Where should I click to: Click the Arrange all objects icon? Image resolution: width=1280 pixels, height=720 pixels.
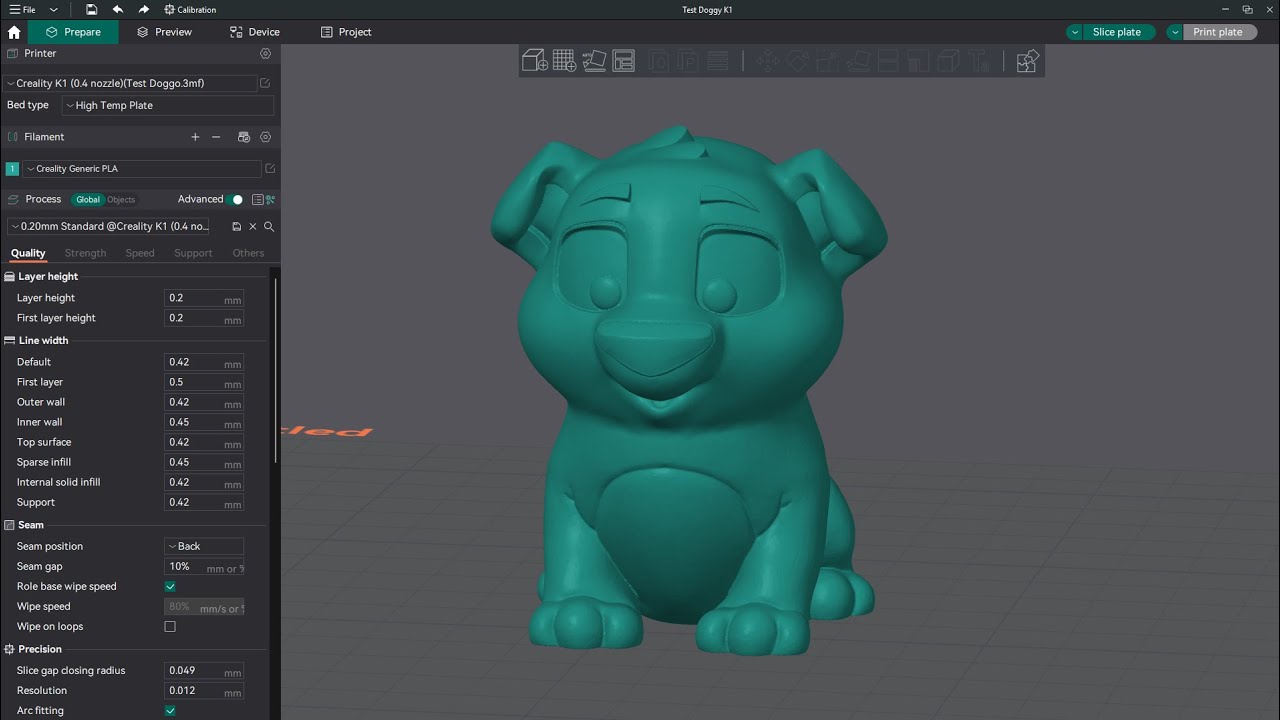coord(624,62)
